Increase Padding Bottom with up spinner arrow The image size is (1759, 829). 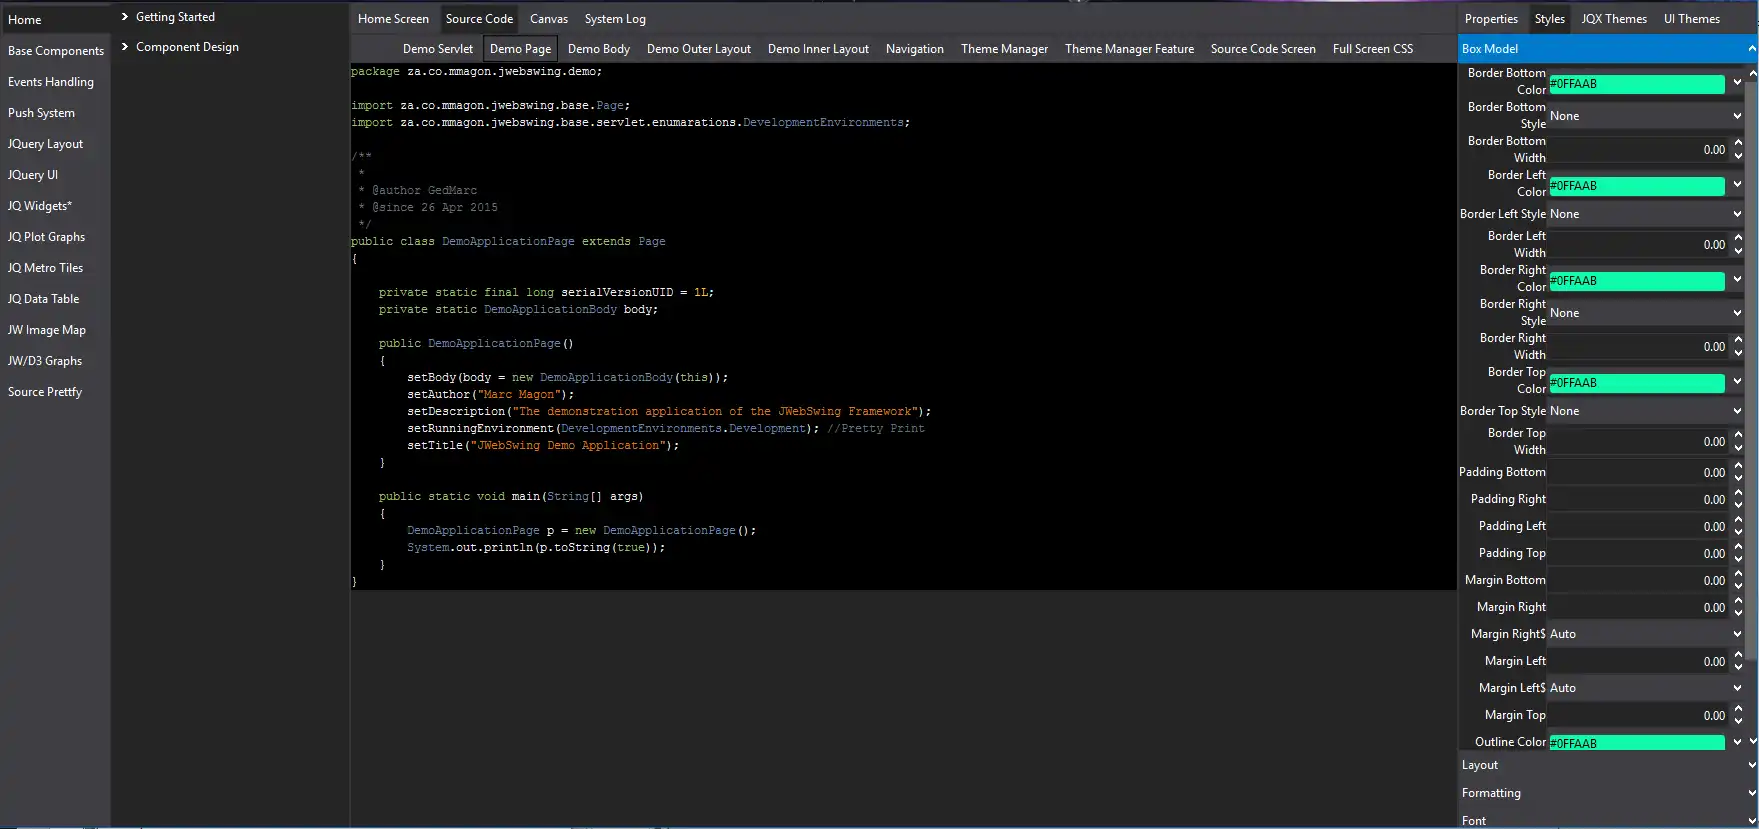click(x=1738, y=467)
